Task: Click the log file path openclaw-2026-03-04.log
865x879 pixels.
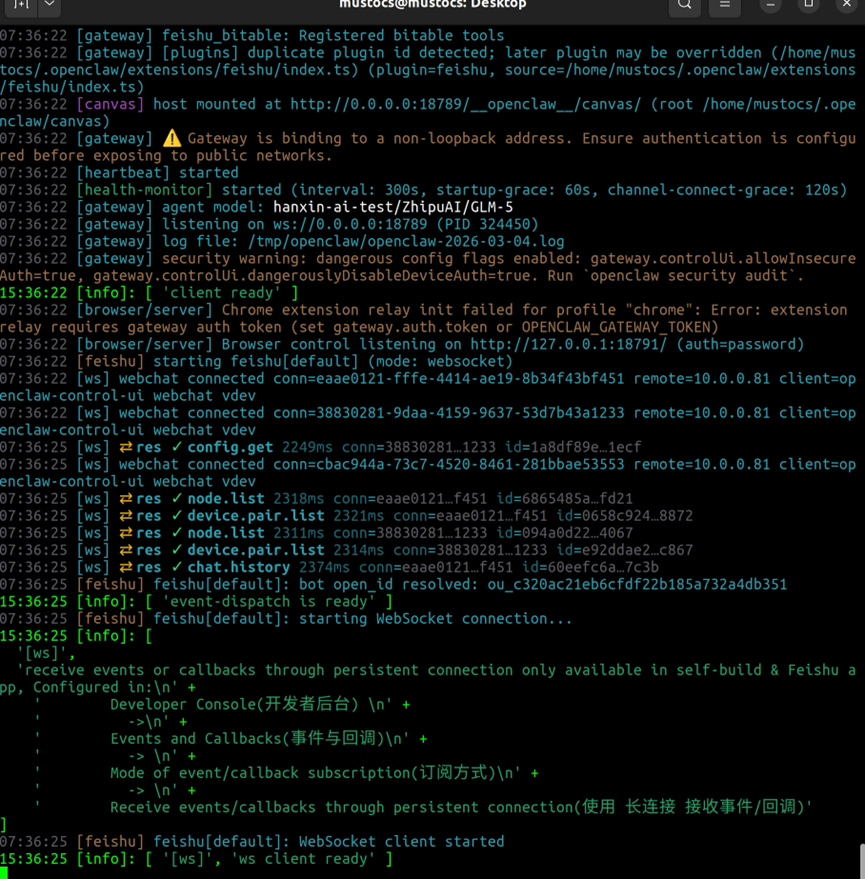Action: pyautogui.click(x=406, y=242)
